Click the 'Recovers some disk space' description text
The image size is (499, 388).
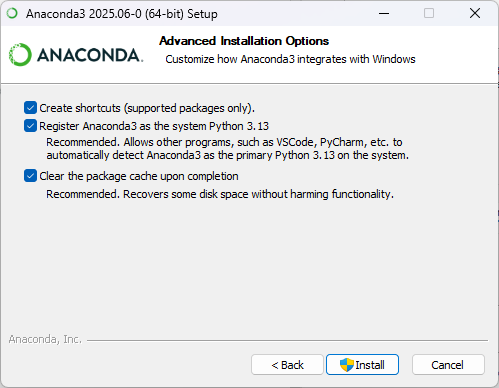pos(220,194)
